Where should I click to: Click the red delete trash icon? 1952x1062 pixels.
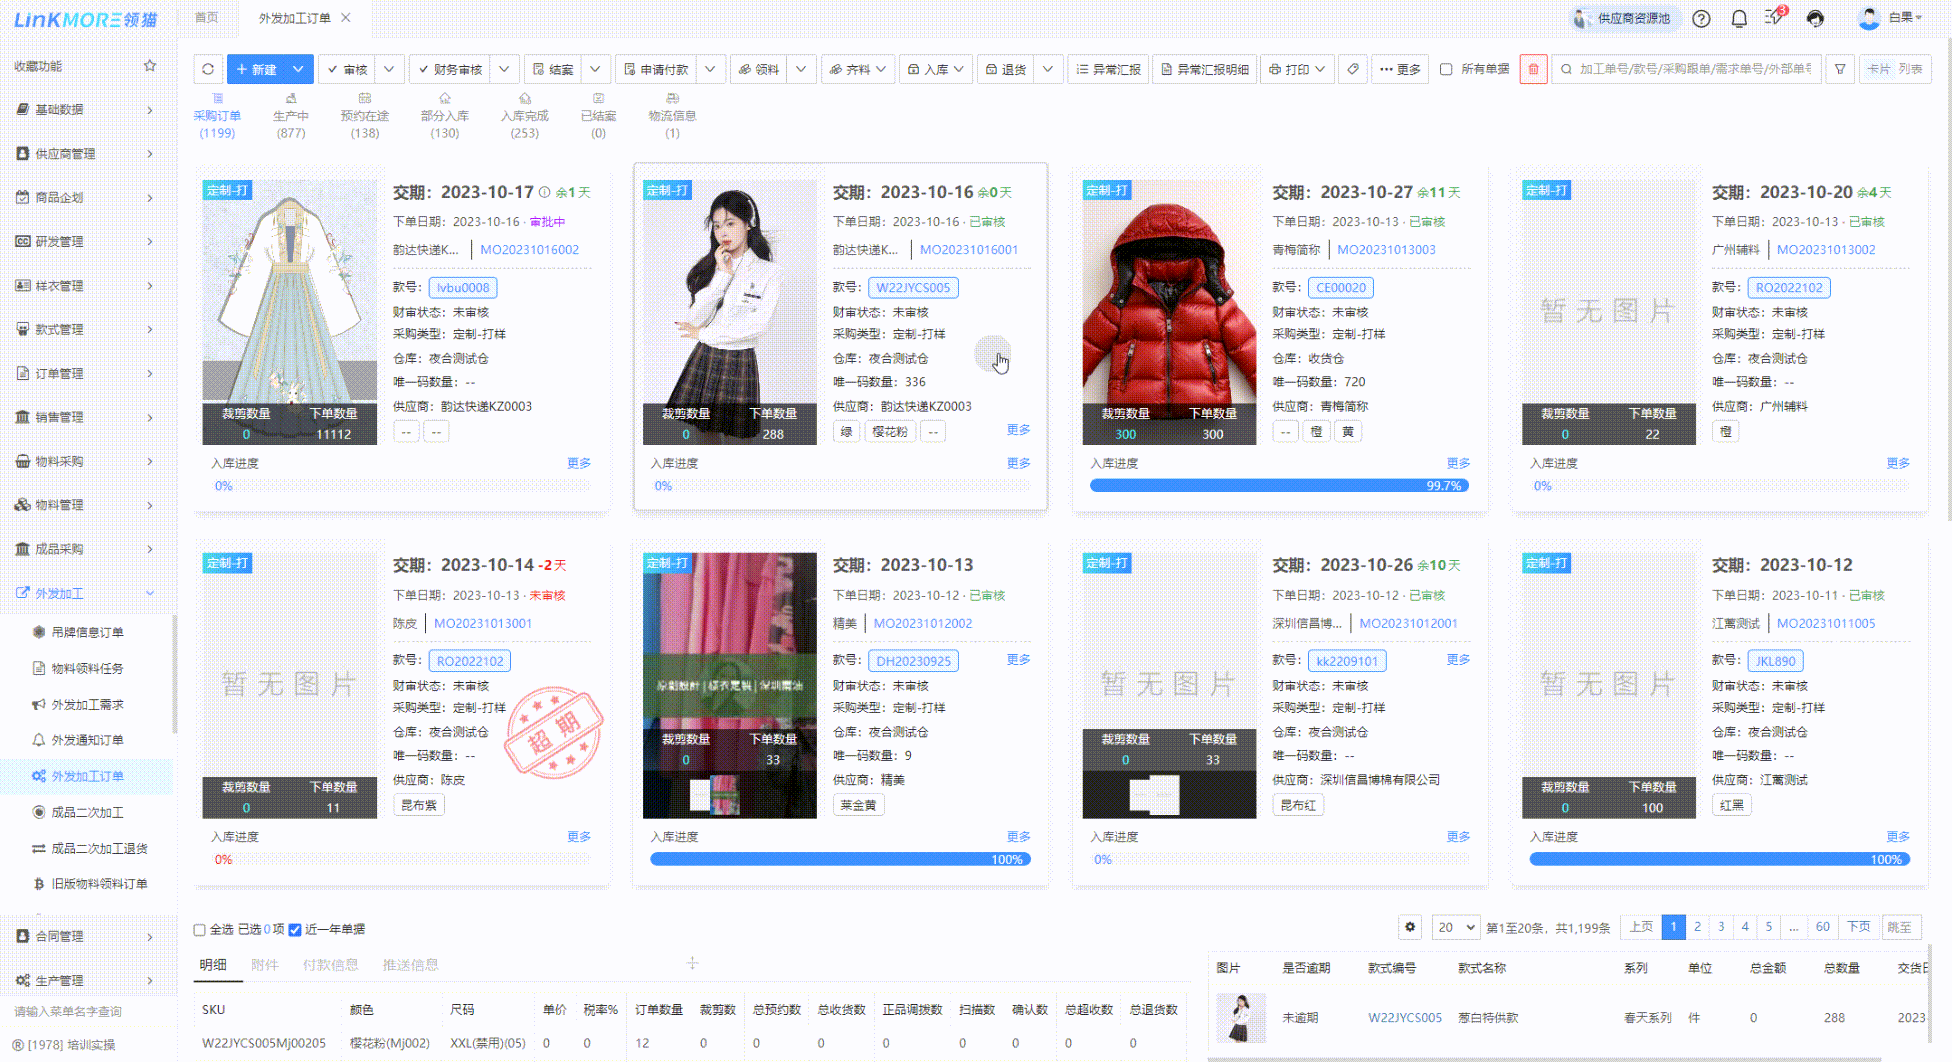(x=1533, y=69)
